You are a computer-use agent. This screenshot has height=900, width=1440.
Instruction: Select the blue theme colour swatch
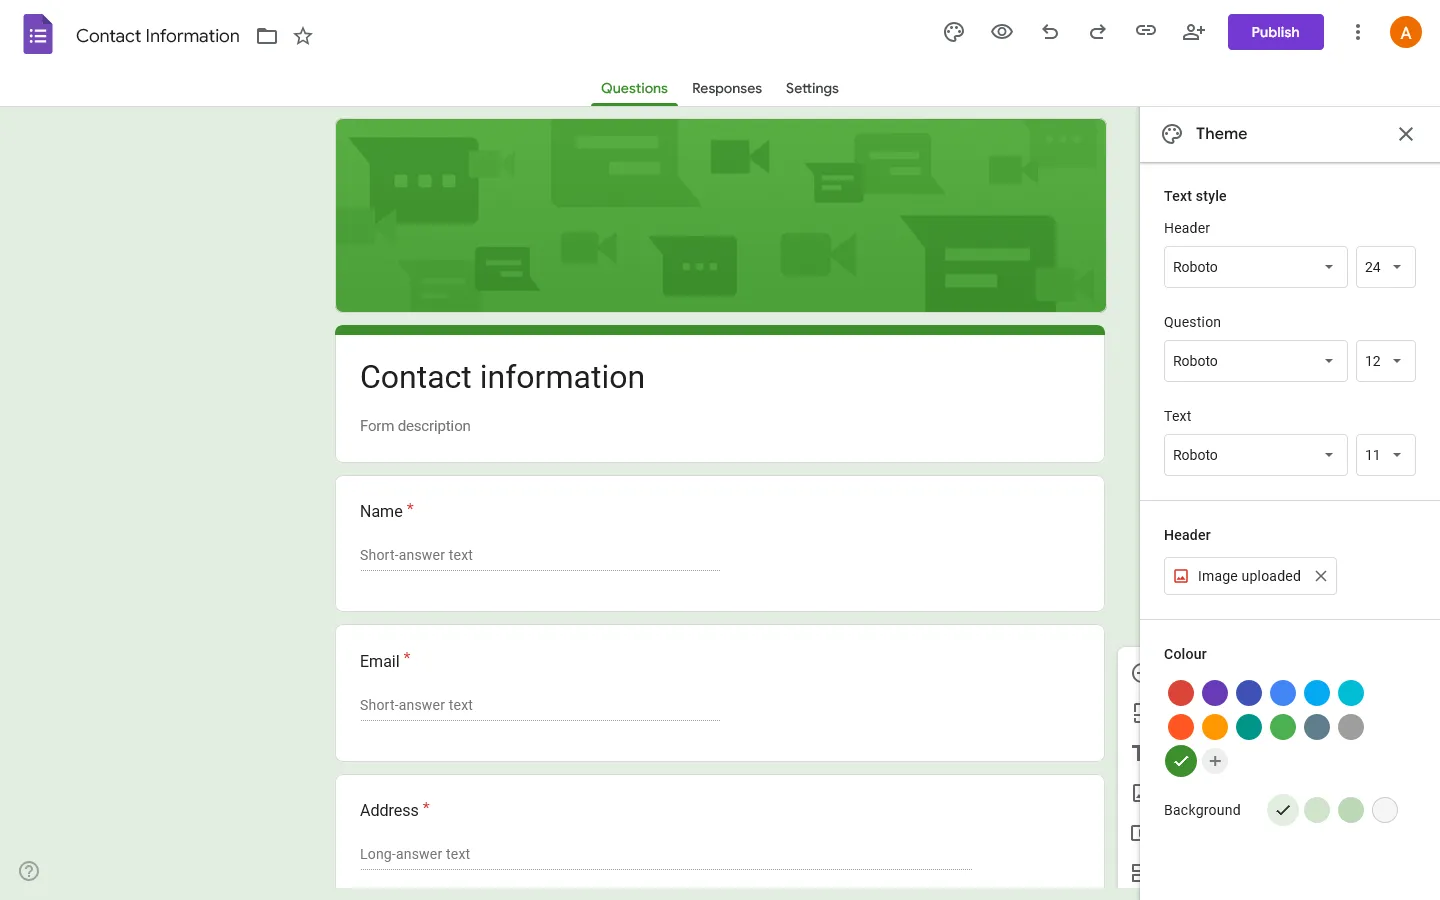click(1283, 693)
